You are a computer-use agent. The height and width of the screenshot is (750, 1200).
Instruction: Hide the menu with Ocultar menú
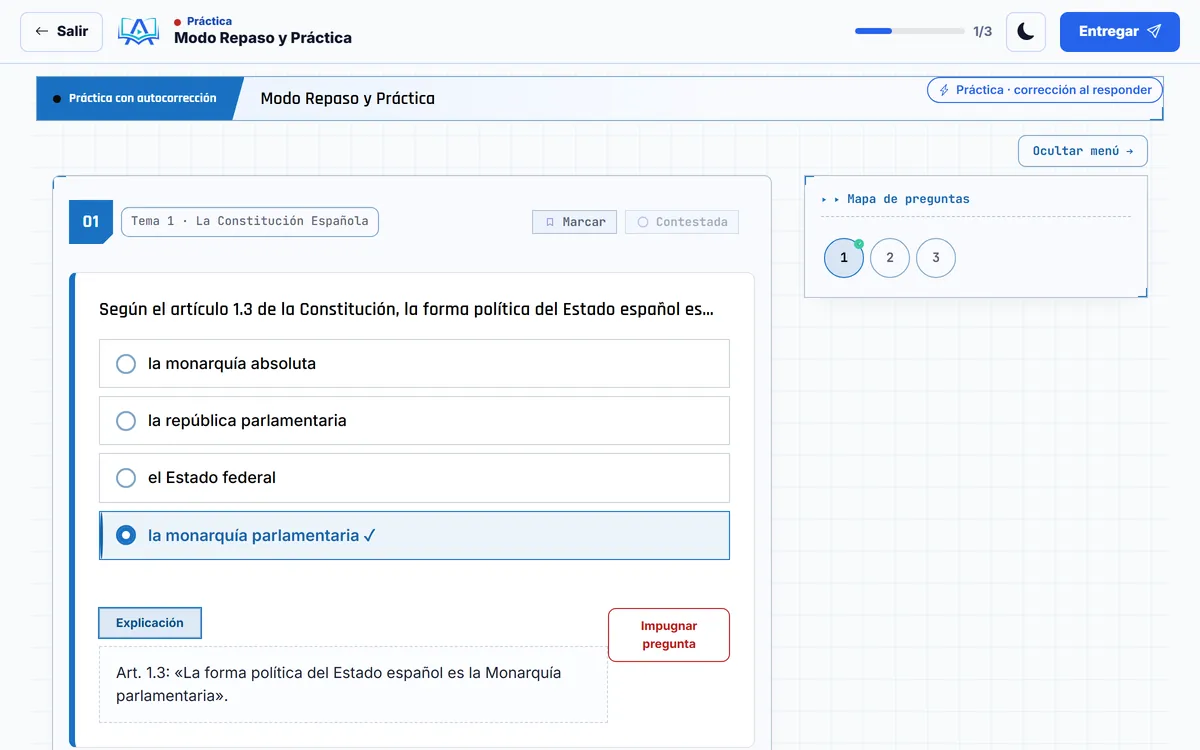coord(1083,151)
